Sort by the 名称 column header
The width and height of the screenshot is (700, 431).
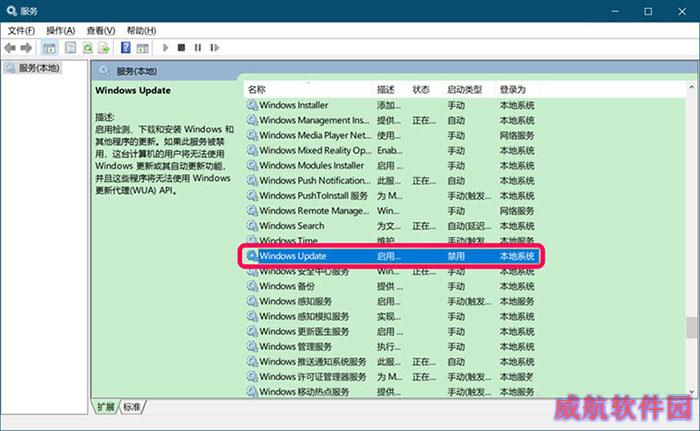click(x=309, y=89)
